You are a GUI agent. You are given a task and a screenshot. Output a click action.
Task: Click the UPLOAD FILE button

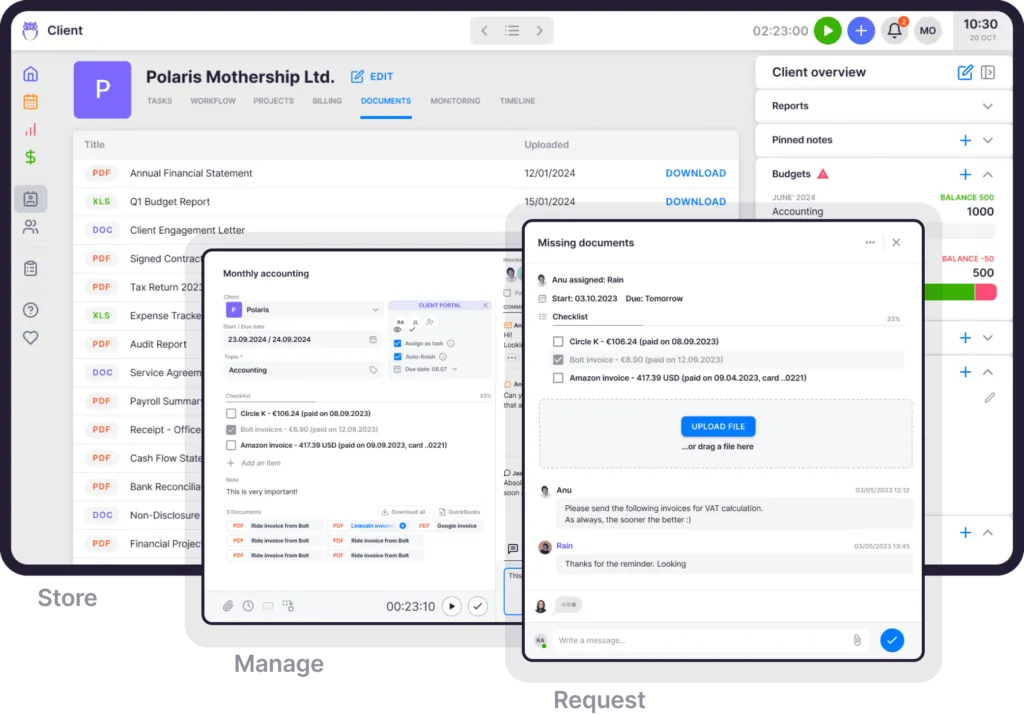(x=718, y=426)
